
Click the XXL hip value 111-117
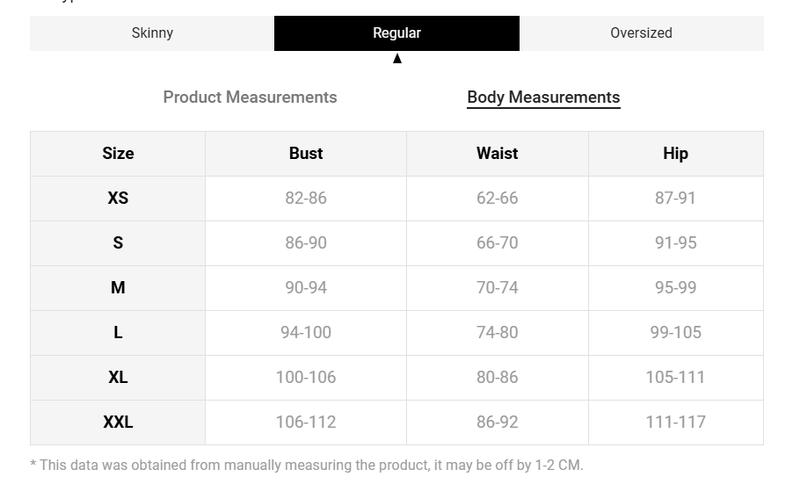click(676, 422)
